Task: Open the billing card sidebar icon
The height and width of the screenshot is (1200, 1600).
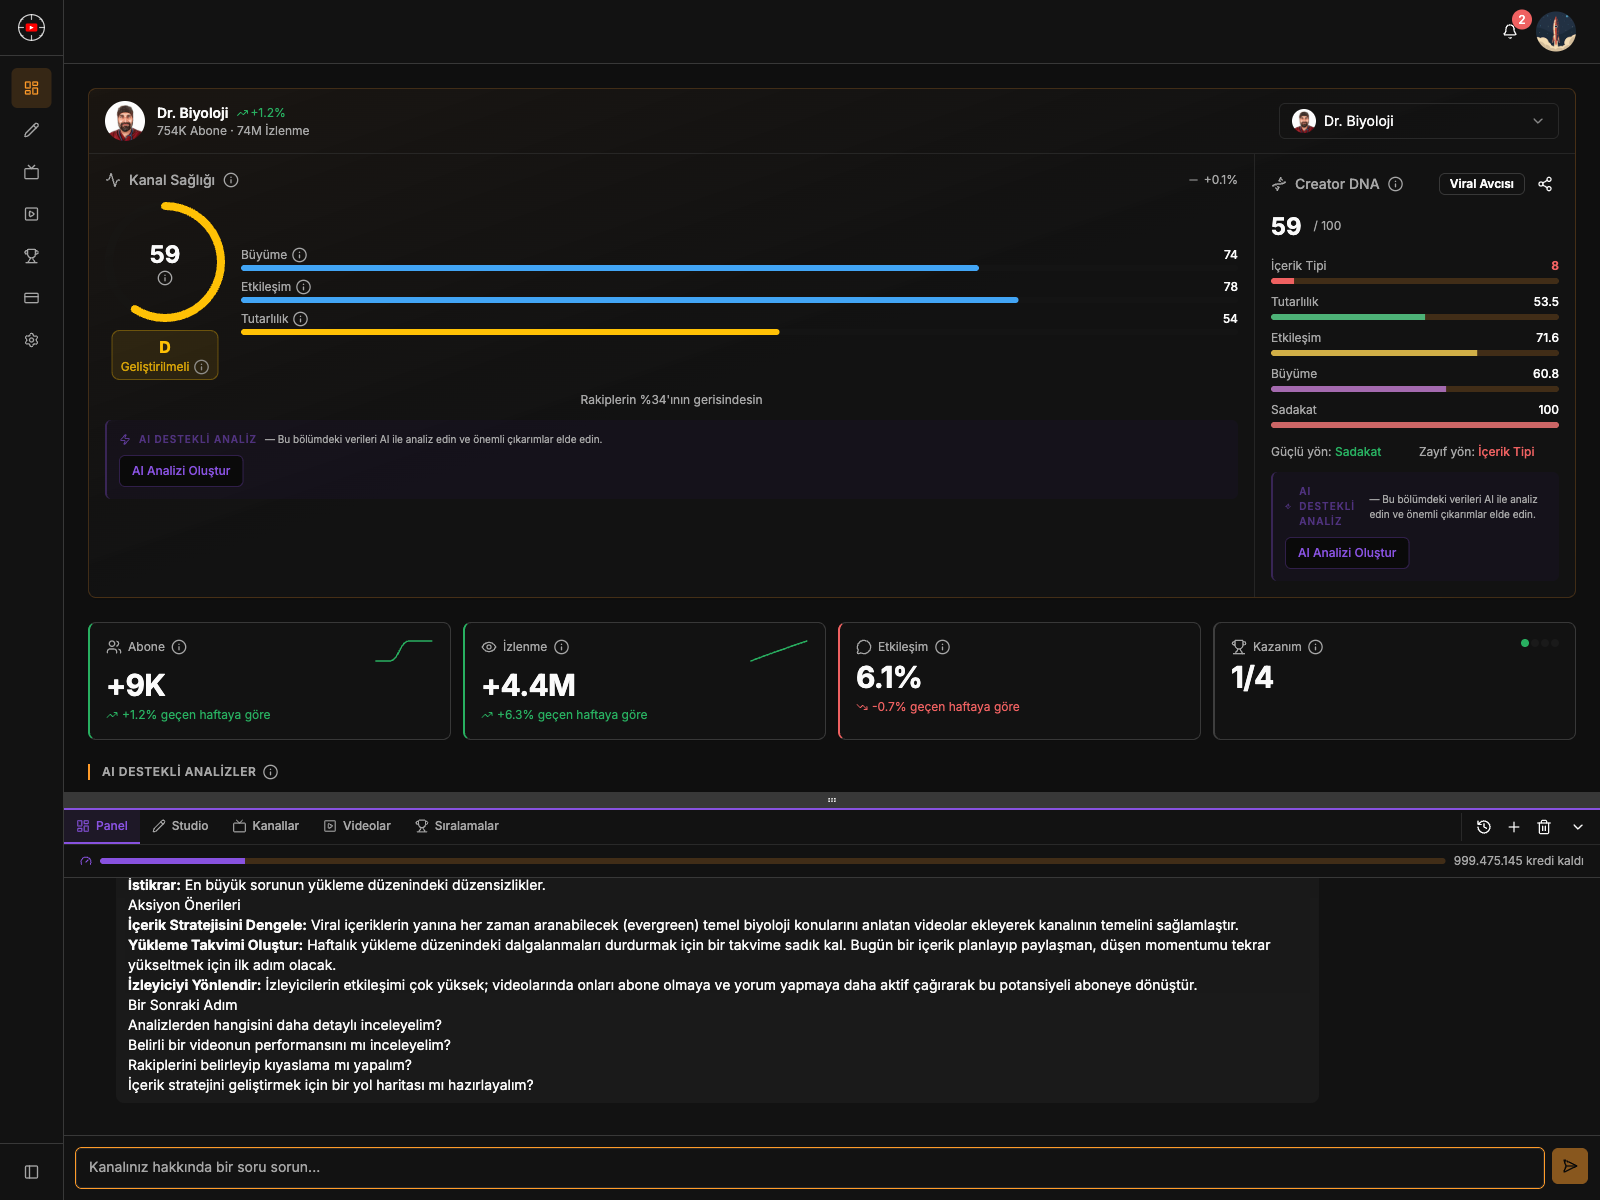Action: (31, 298)
